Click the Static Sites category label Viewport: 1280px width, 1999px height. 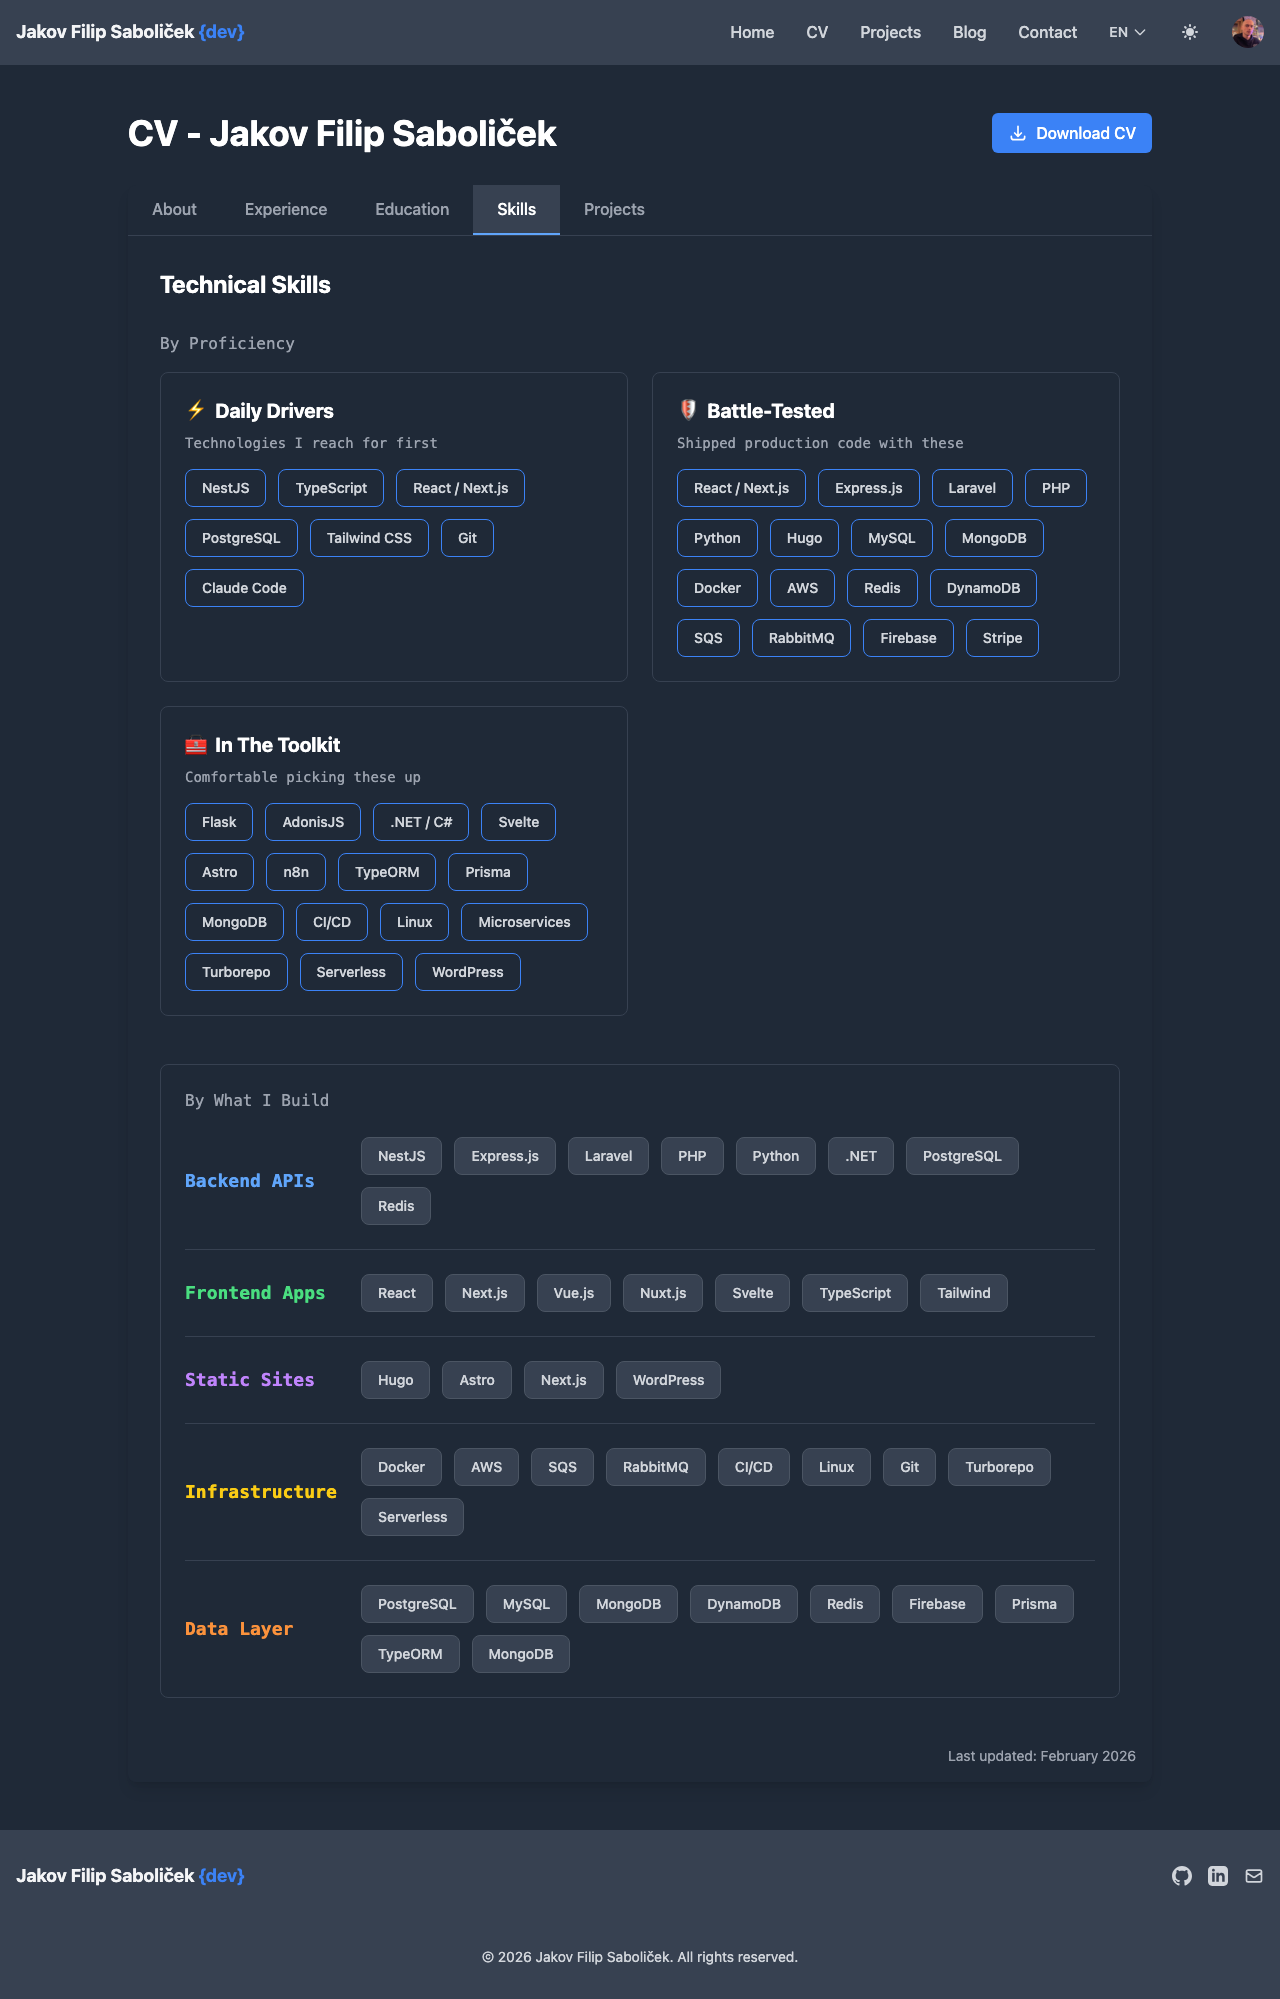coord(250,1380)
